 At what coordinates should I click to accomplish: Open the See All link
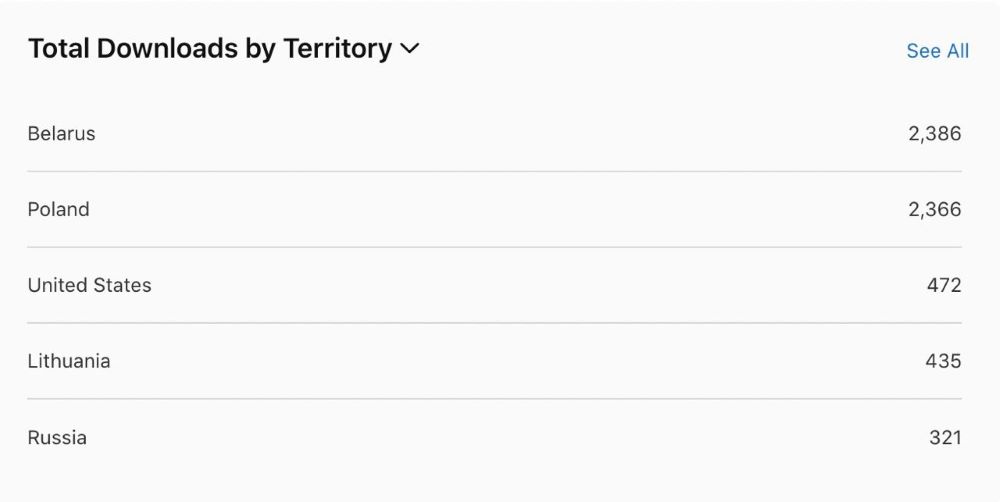(937, 51)
